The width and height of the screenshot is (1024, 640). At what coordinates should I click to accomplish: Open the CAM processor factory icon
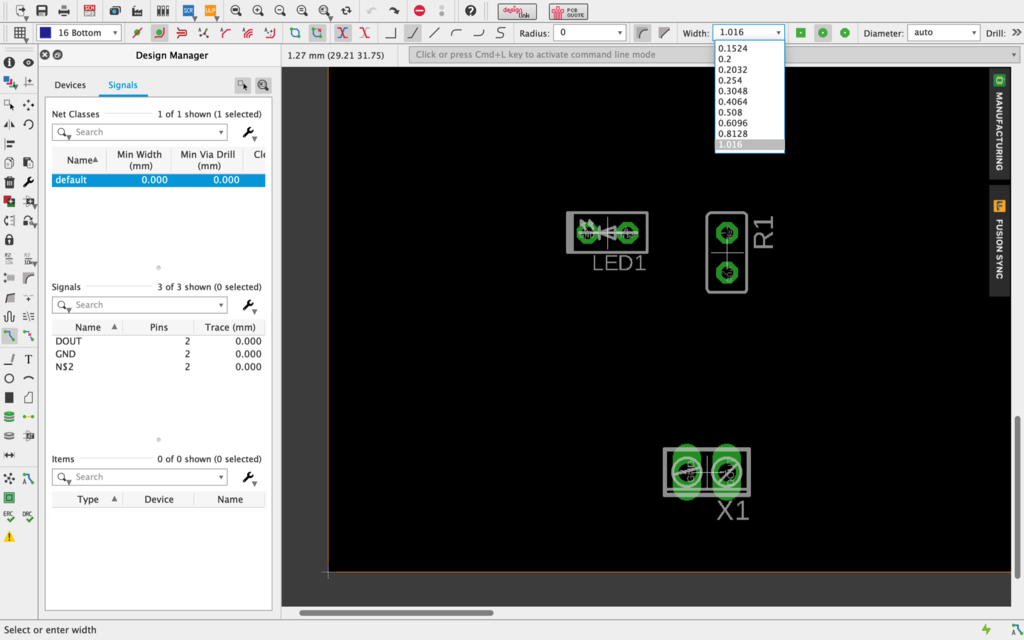pyautogui.click(x=137, y=10)
